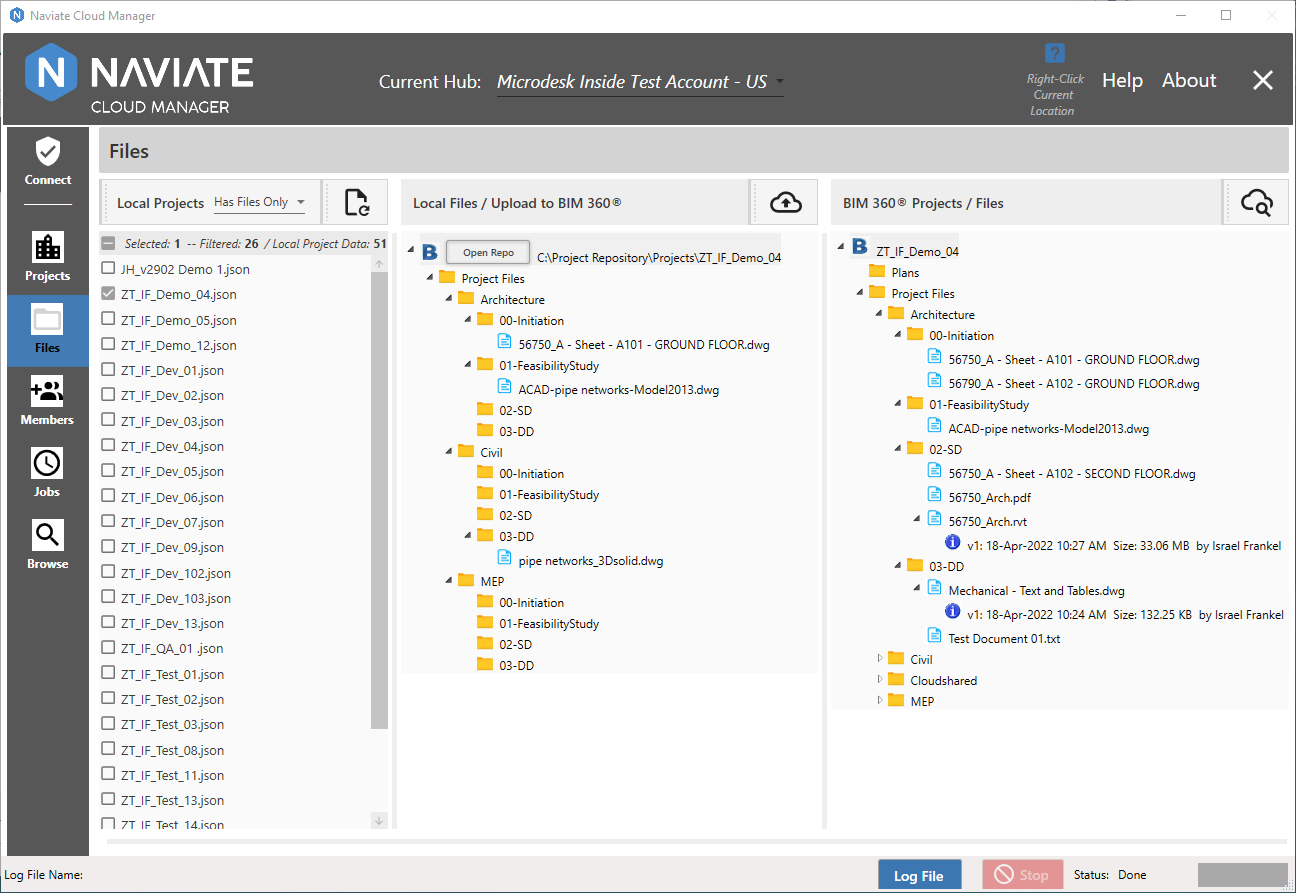1296x893 pixels.
Task: Check the ZT_IF_Demo_05.json checkbox
Action: tap(109, 320)
